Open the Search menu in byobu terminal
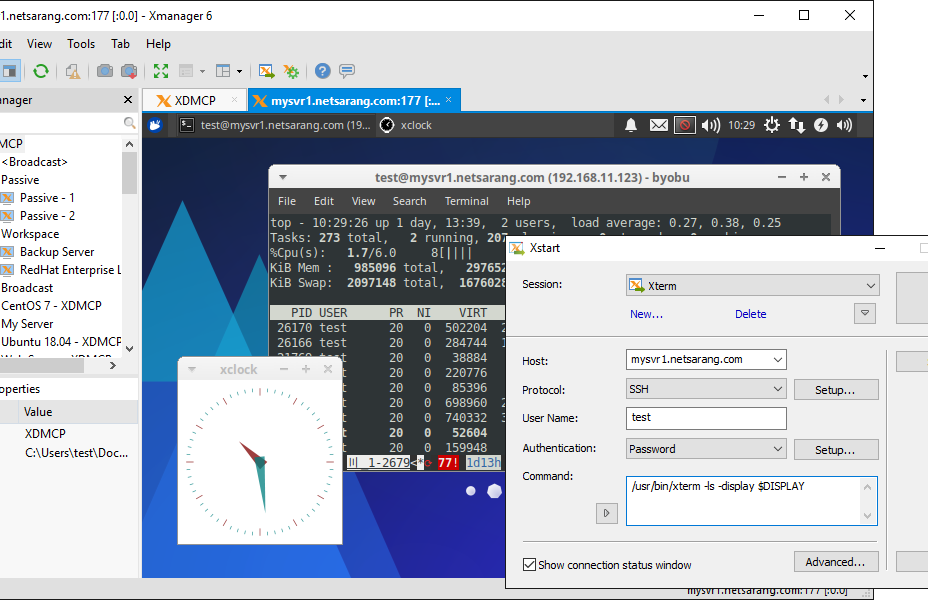This screenshot has height=600, width=928. click(x=410, y=201)
